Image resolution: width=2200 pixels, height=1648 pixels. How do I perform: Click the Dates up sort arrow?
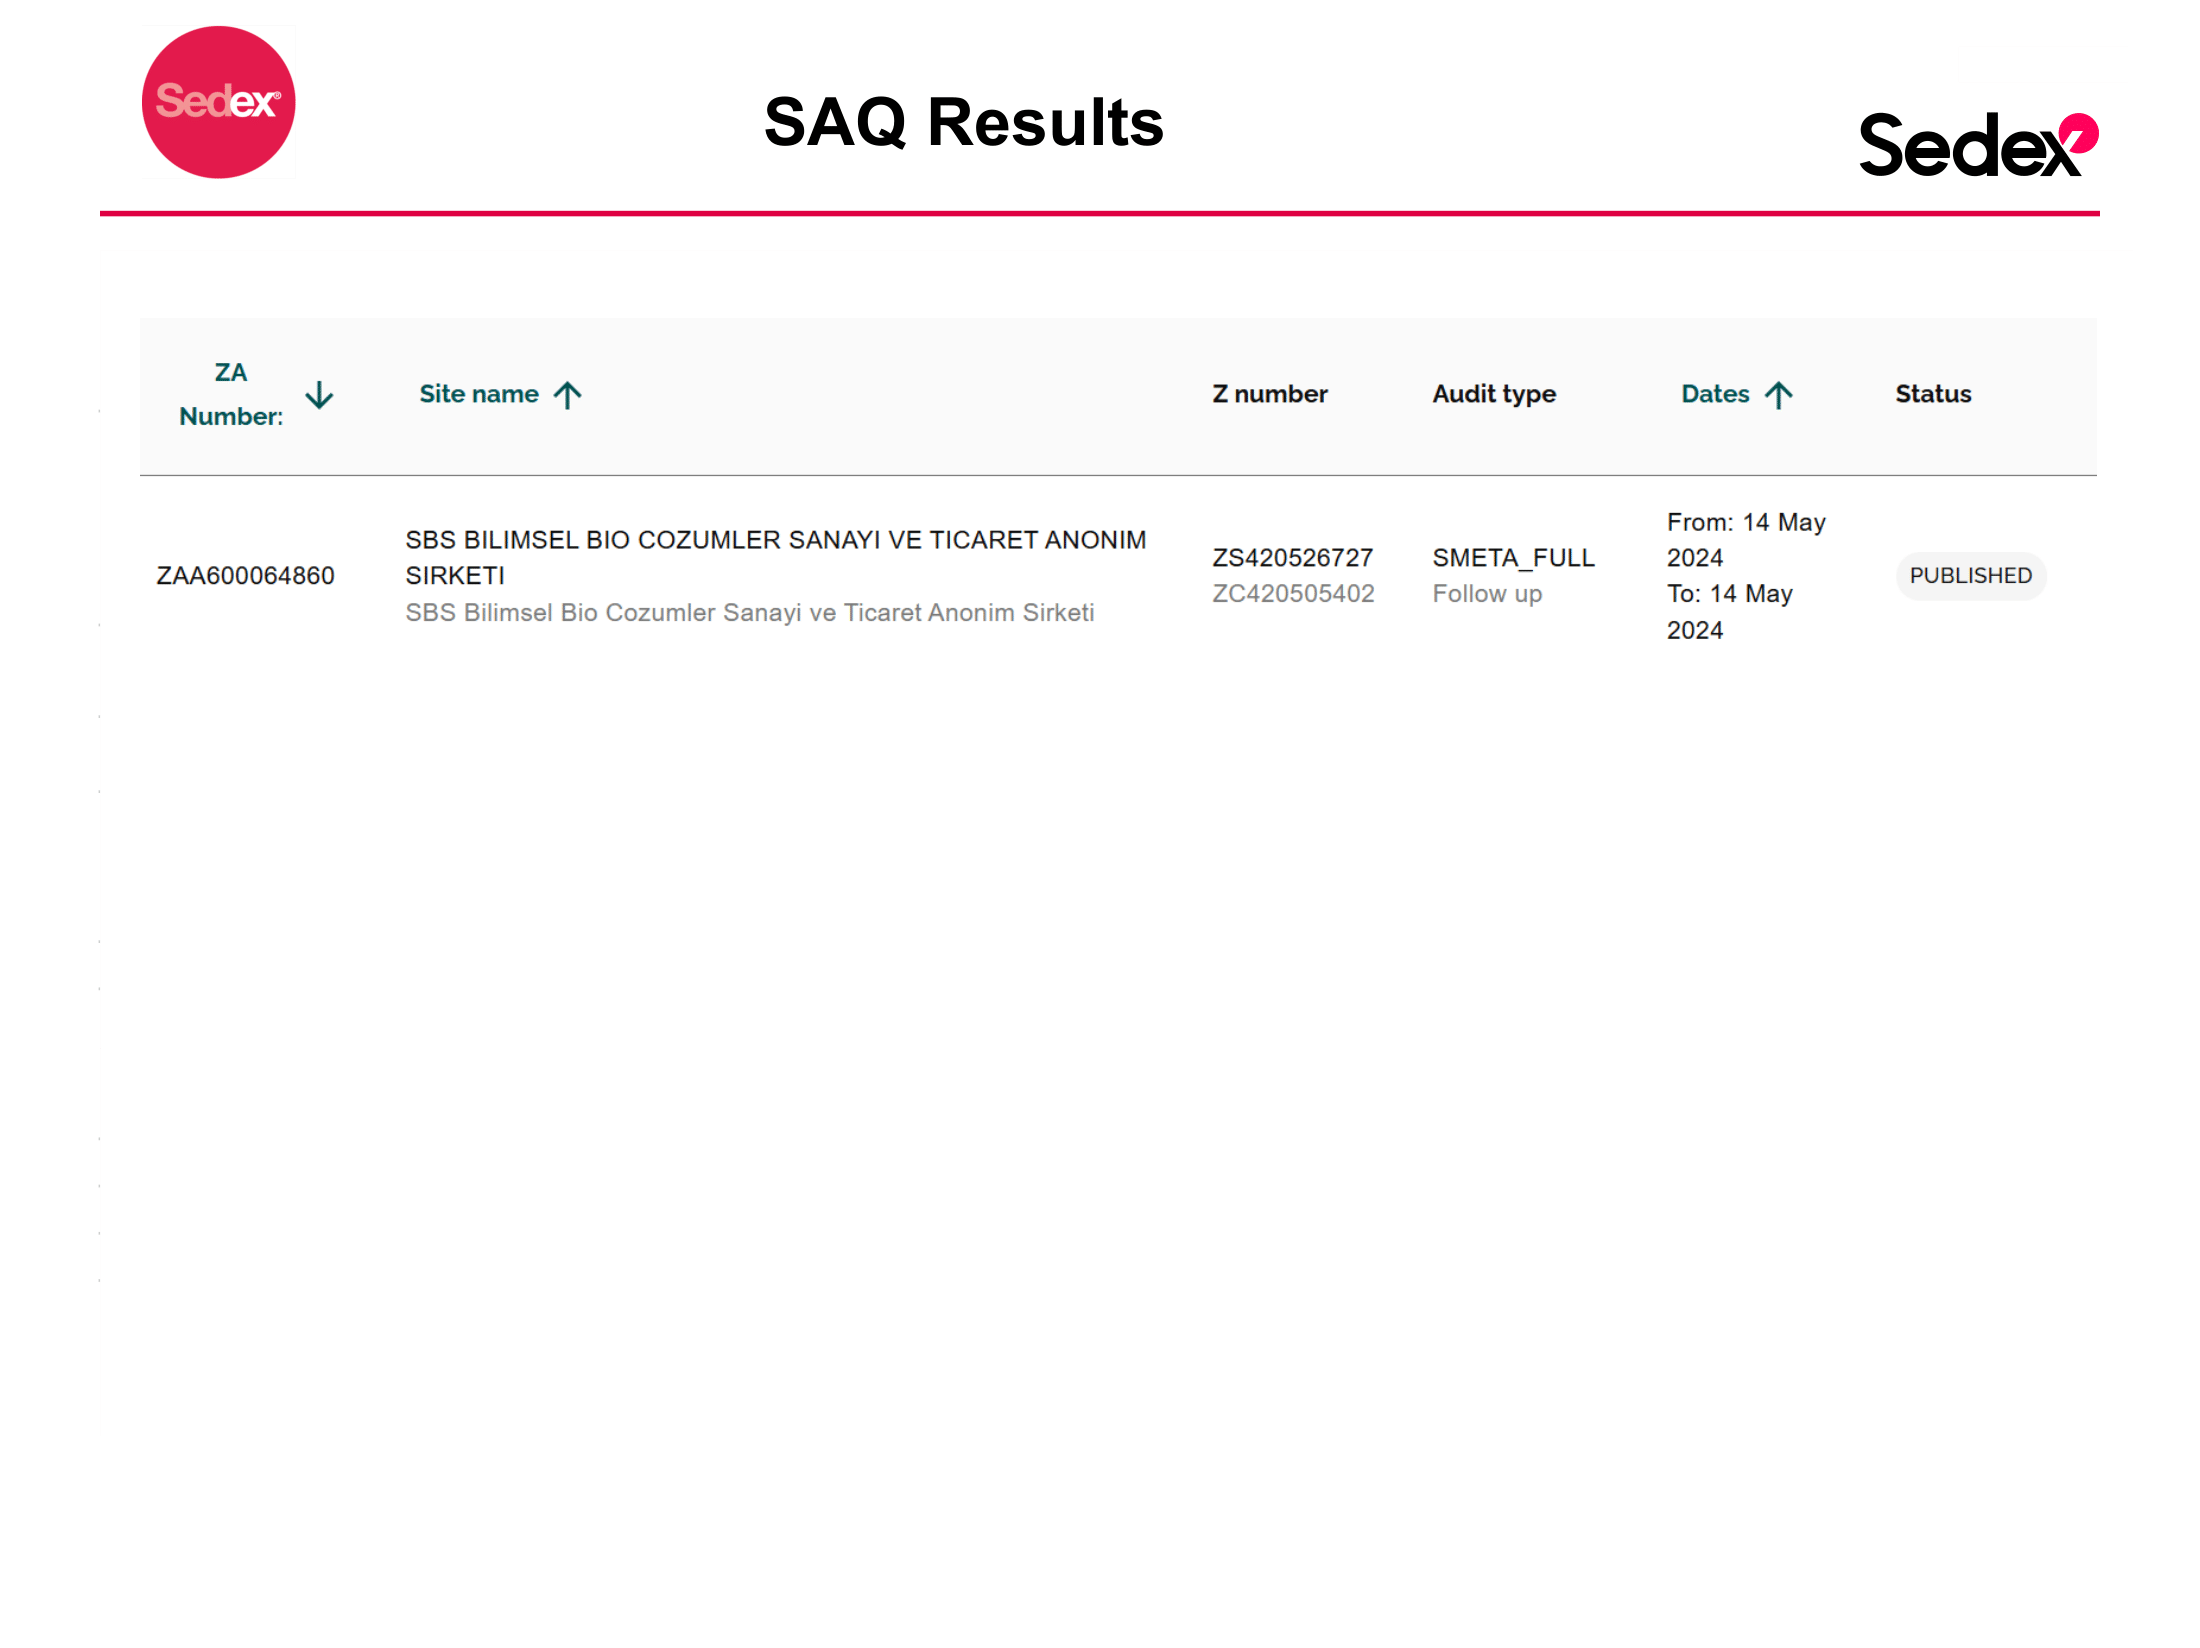tap(1778, 395)
